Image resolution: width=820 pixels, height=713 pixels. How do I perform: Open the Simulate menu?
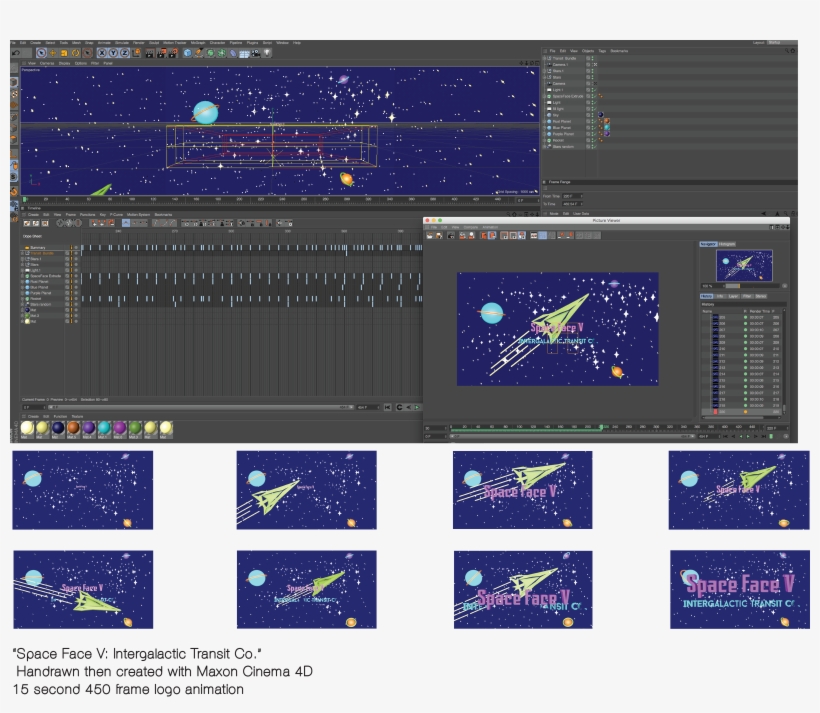[122, 43]
